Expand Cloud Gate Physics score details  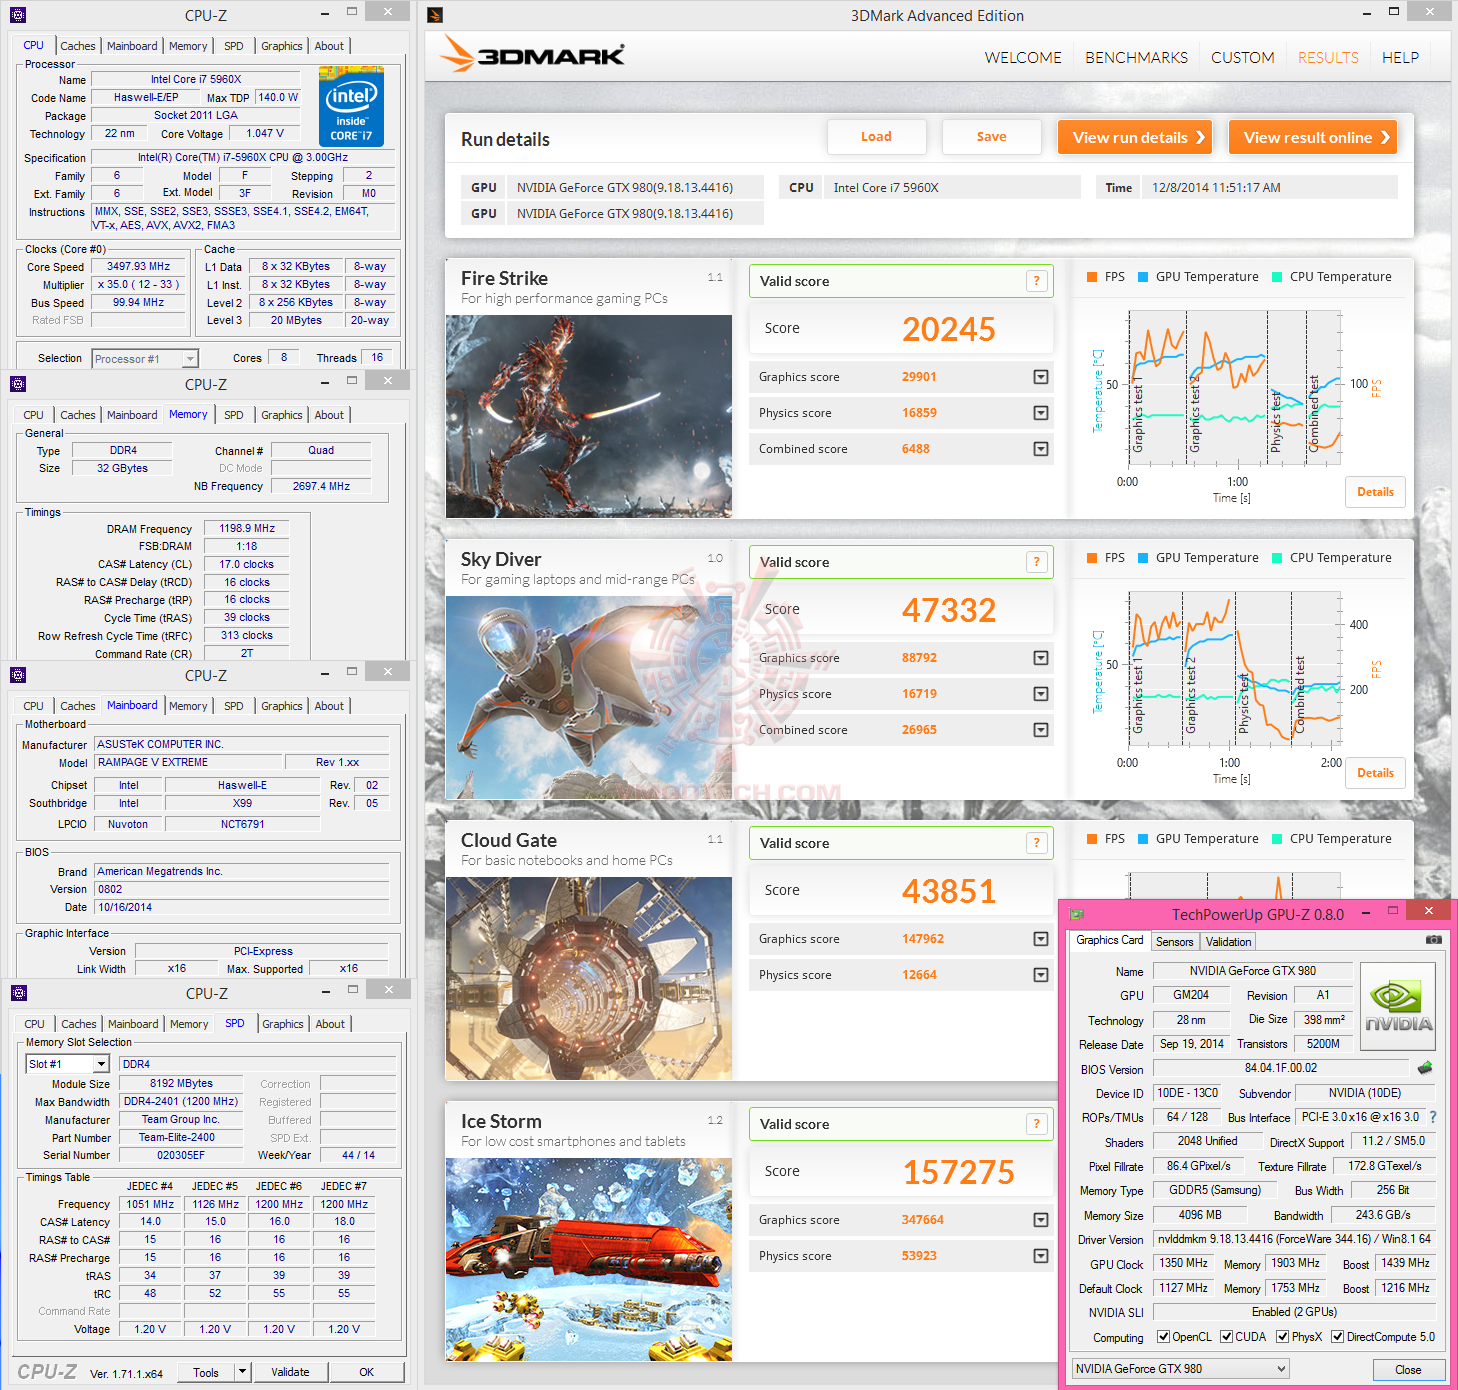point(1041,975)
